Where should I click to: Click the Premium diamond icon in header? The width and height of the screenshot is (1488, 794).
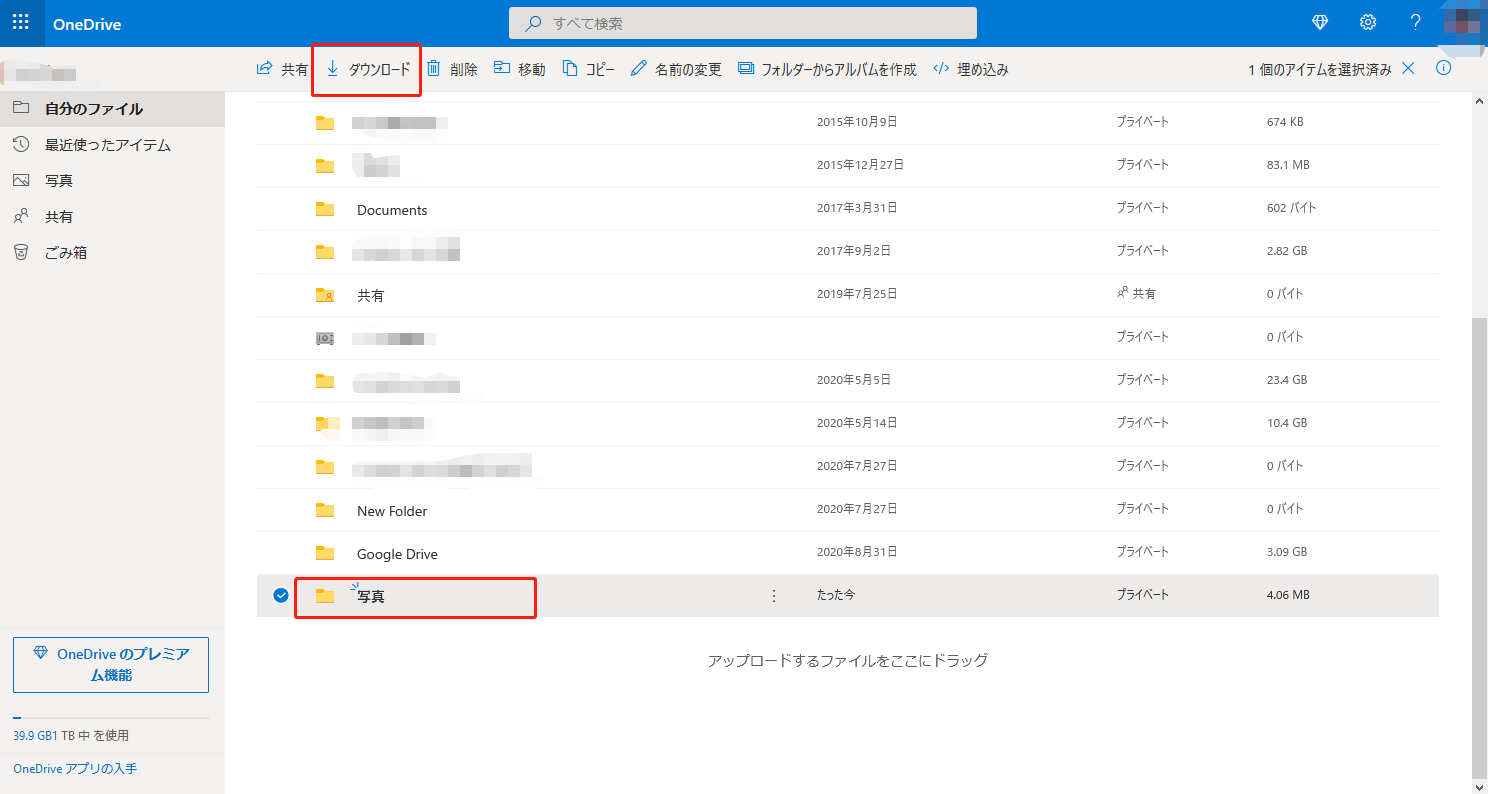pyautogui.click(x=1320, y=23)
